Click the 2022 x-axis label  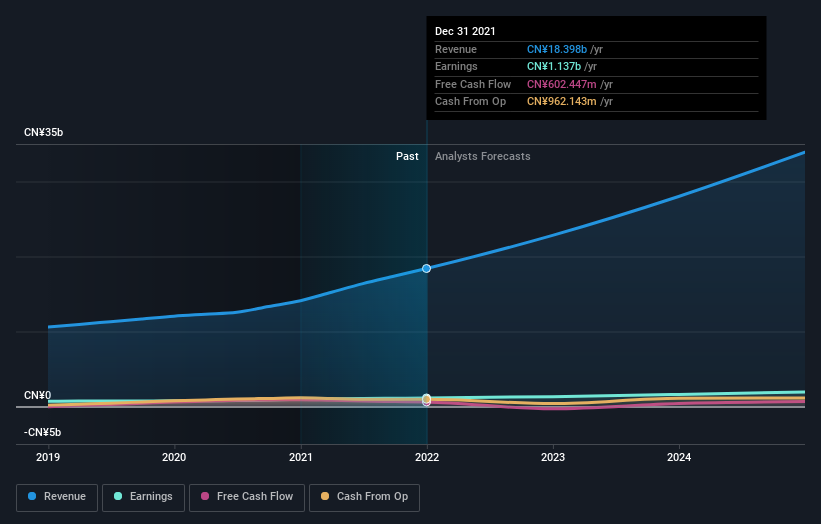pos(427,457)
